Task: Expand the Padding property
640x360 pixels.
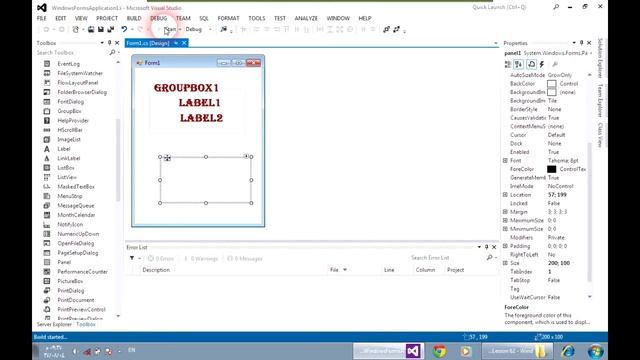Action: 505,246
